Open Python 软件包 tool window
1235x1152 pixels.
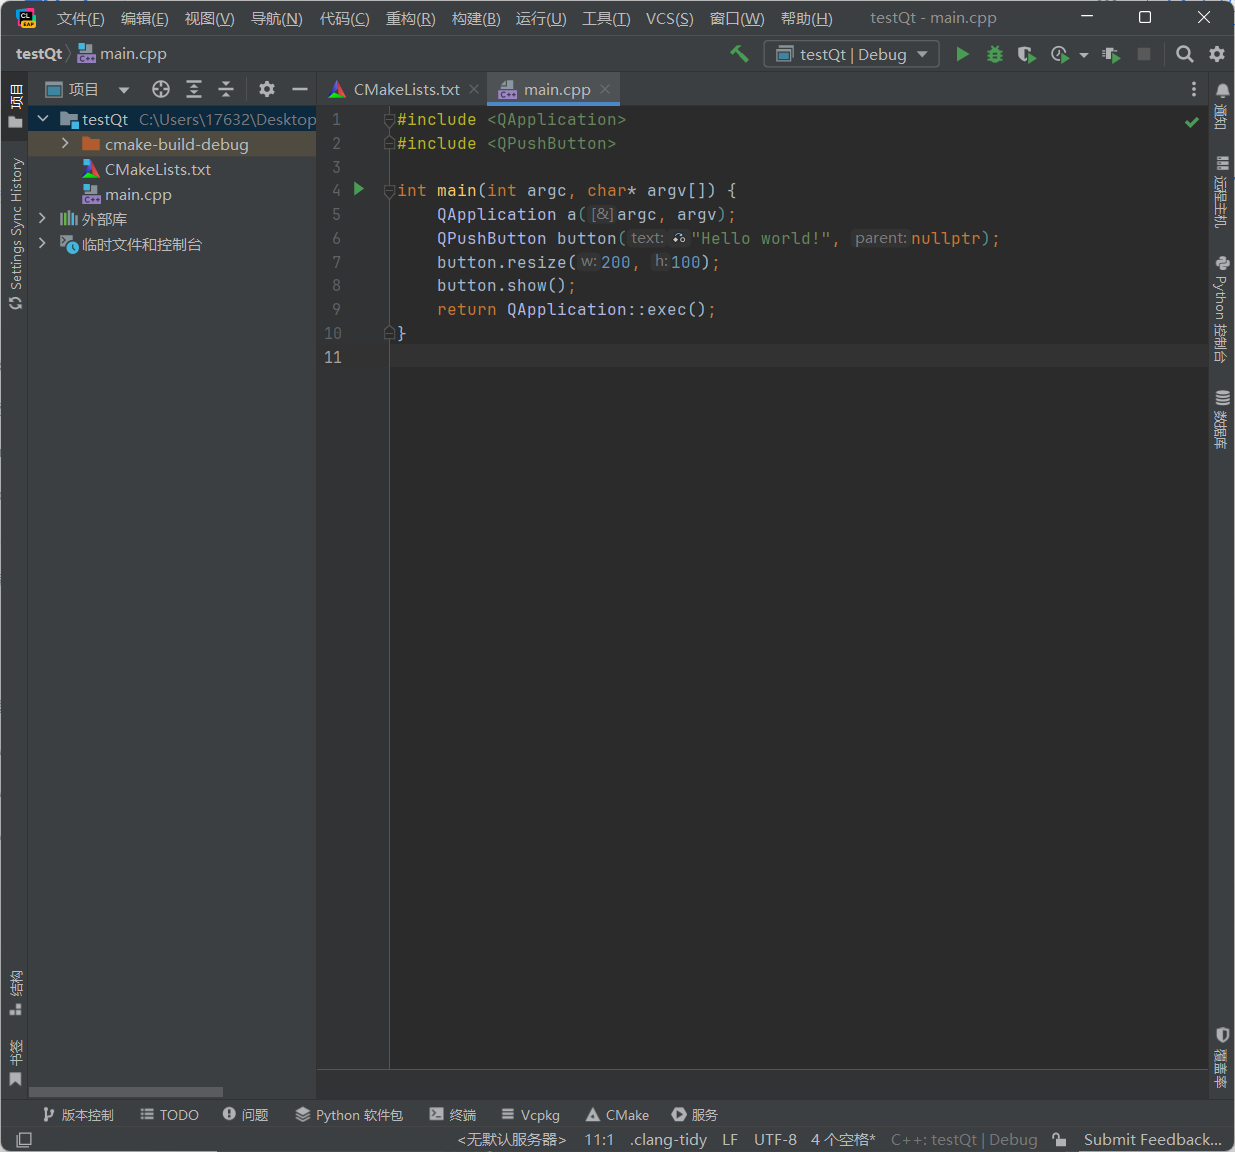click(x=349, y=1114)
